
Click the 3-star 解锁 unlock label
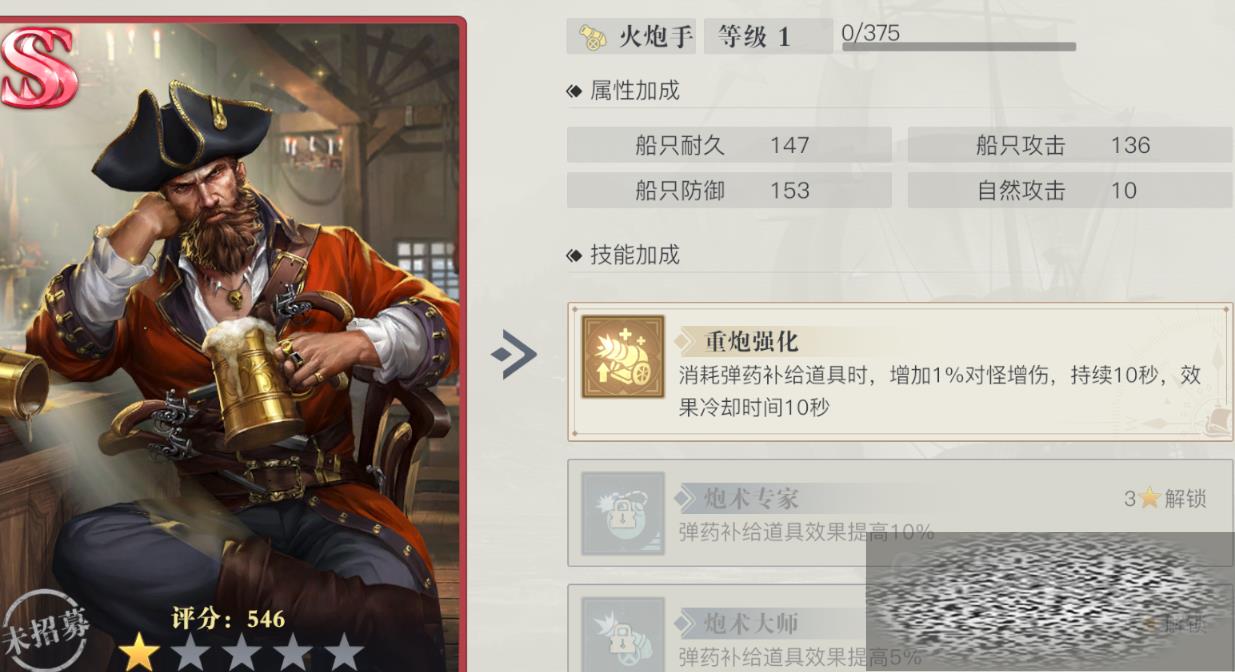1165,498
